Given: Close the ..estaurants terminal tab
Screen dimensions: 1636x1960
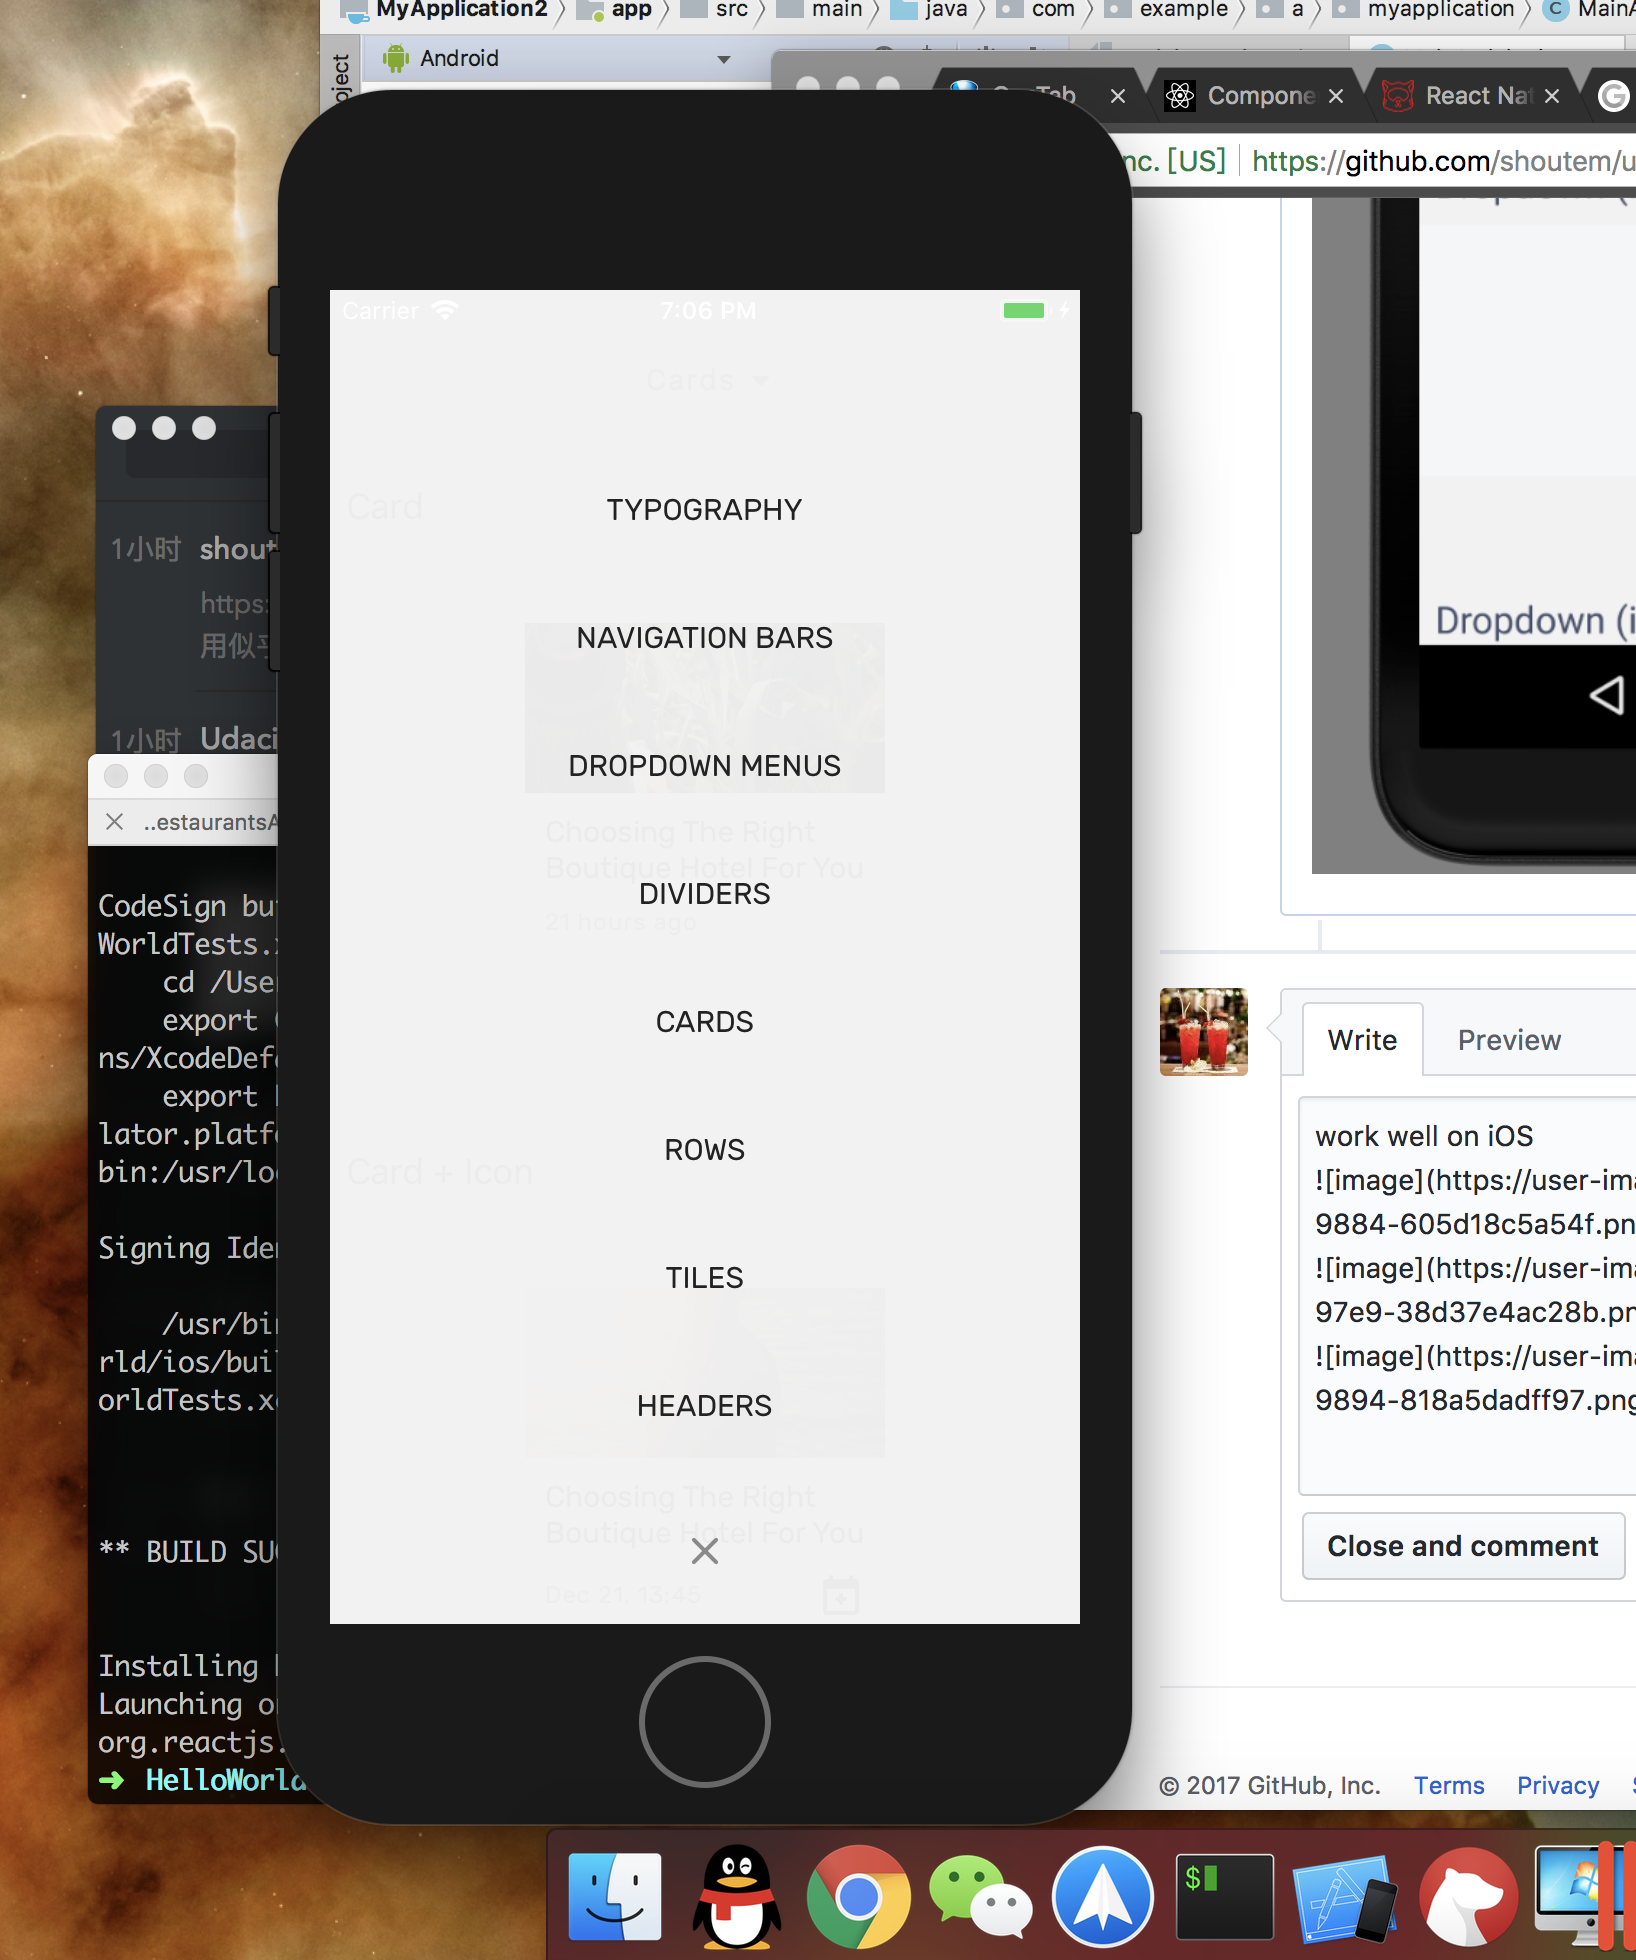Looking at the screenshot, I should click(114, 822).
